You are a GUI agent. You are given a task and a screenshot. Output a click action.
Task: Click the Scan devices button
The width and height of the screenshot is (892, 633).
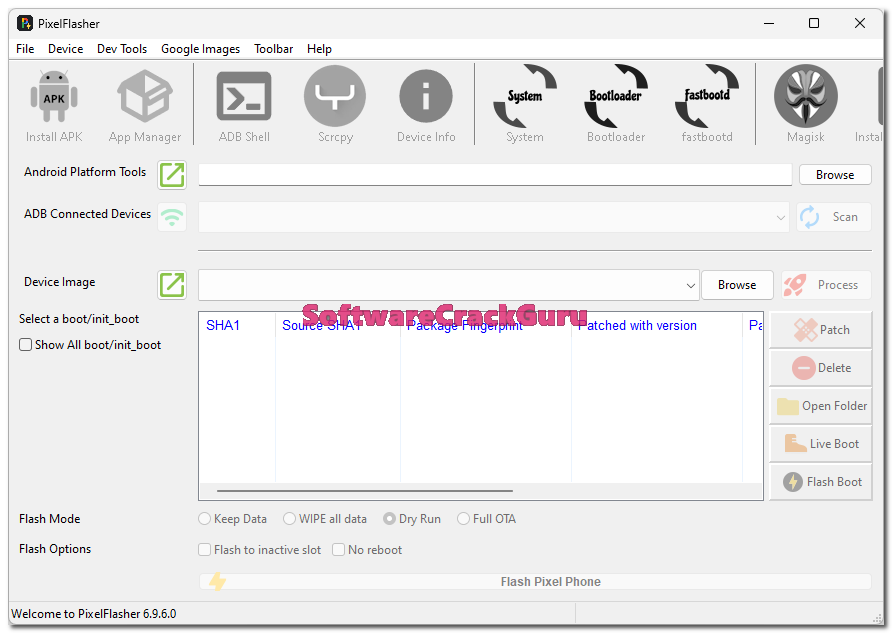[x=833, y=217]
